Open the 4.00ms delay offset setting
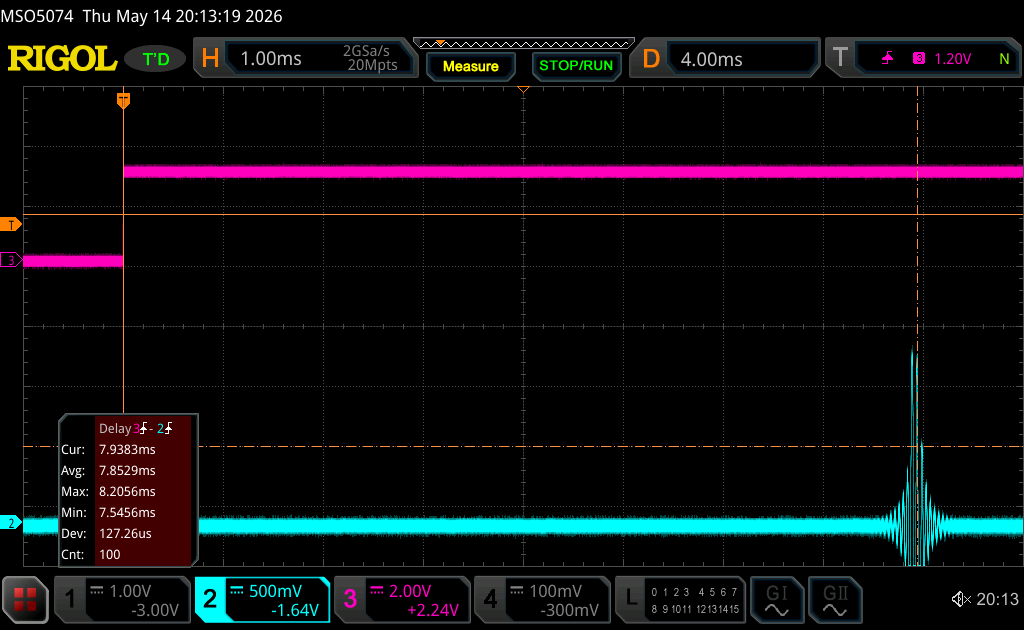This screenshot has height=630, width=1024. (711, 59)
